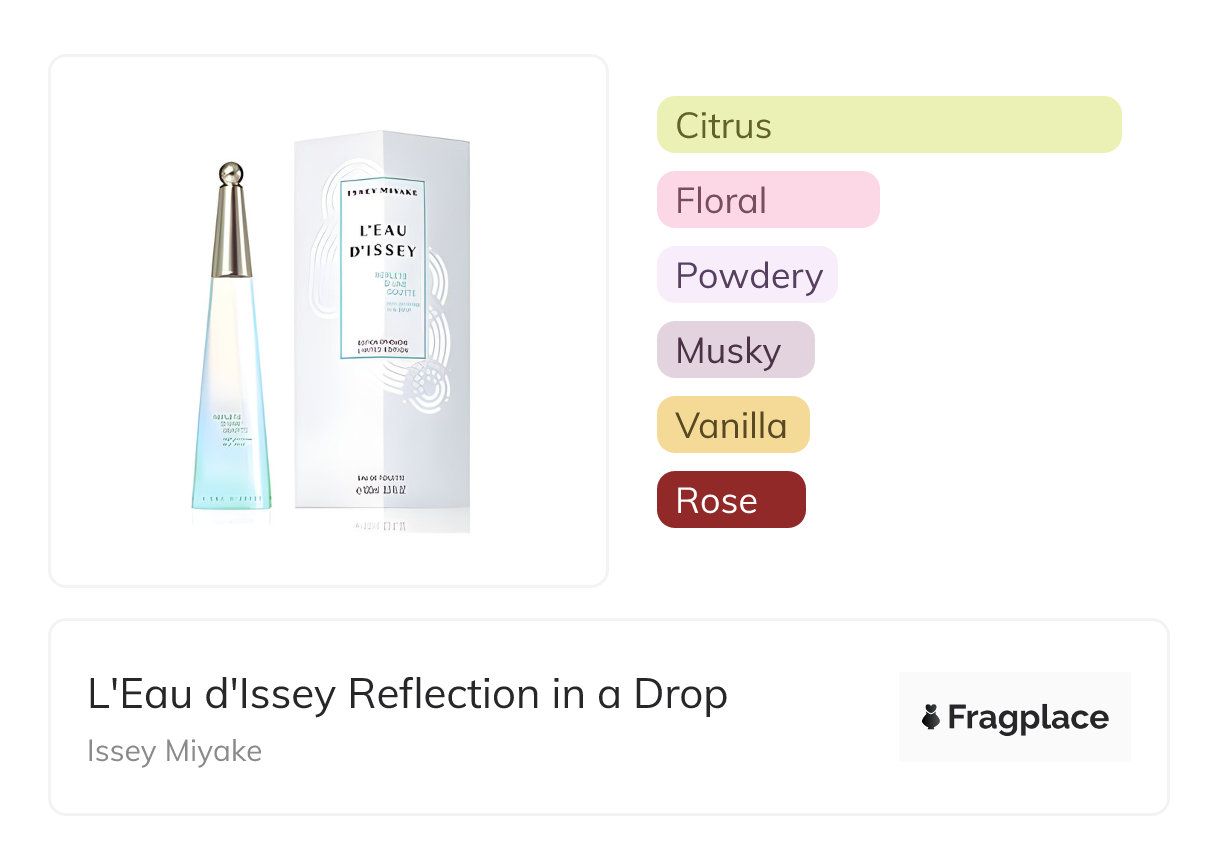Select the Citrus accord bar

tap(889, 125)
